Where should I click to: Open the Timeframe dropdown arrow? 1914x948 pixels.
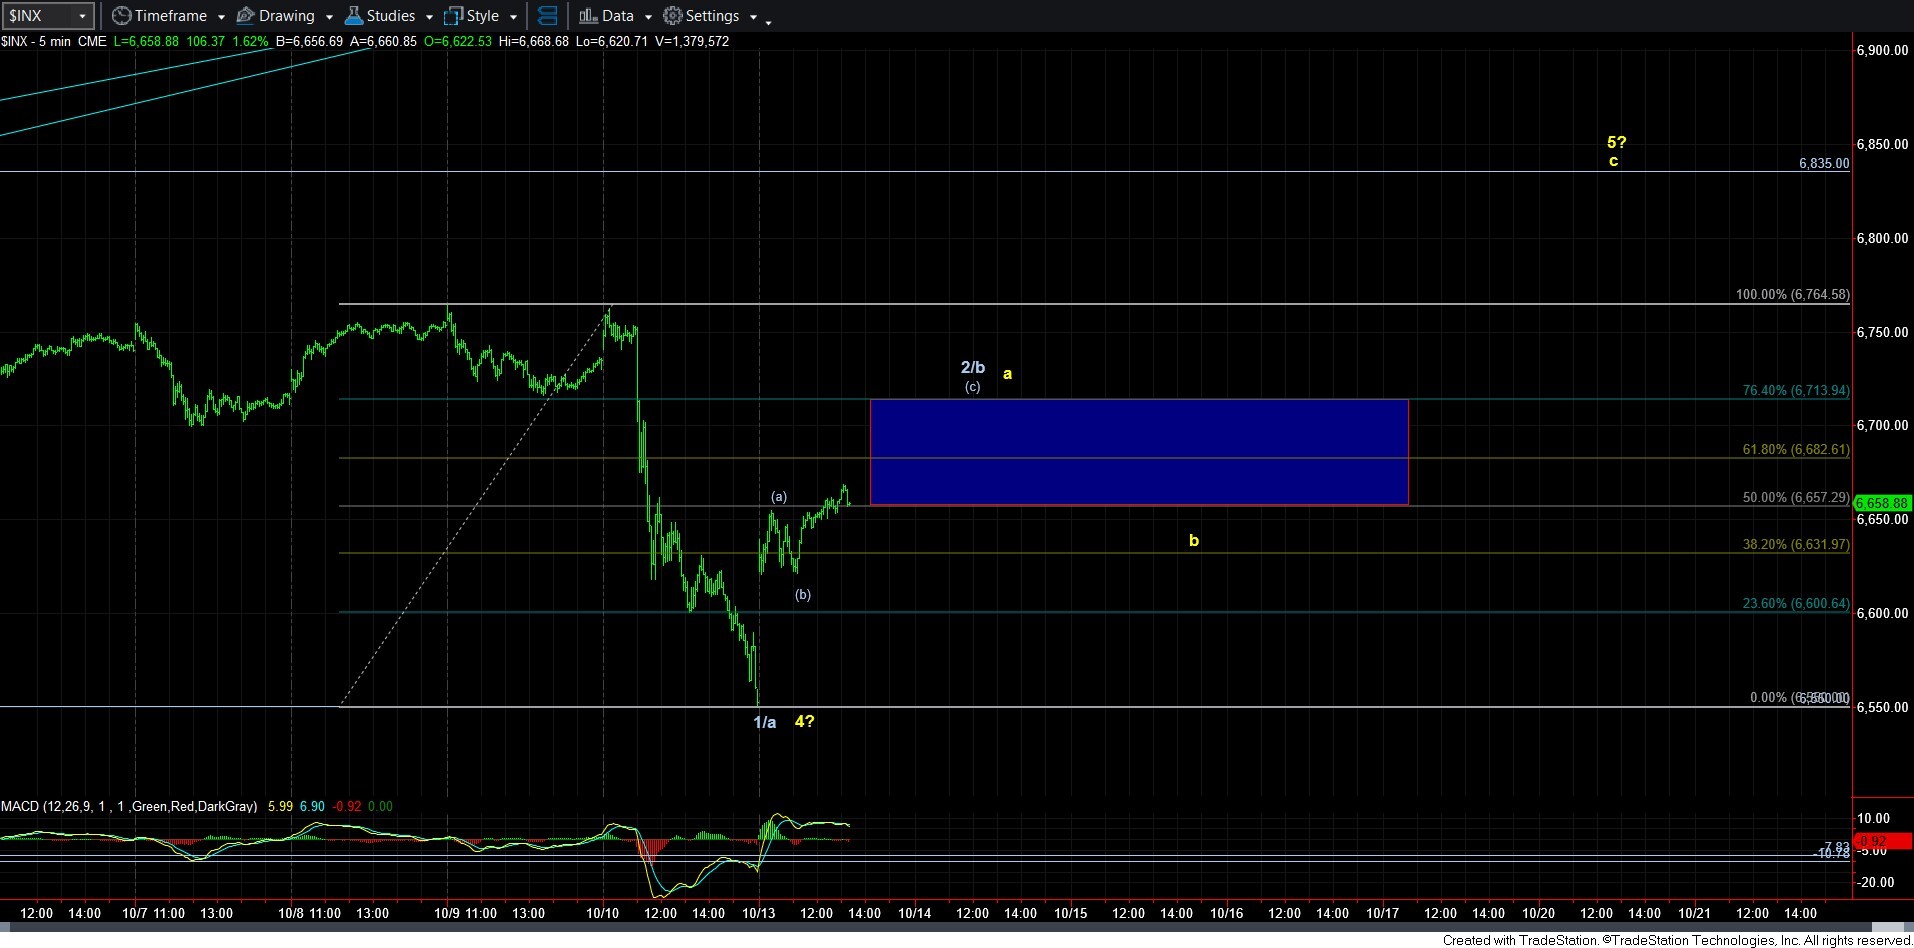(221, 17)
